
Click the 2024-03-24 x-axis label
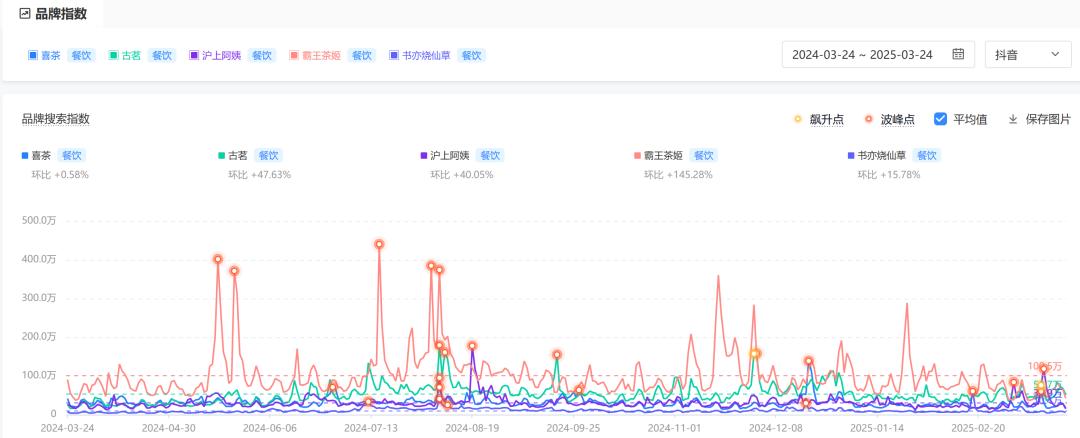point(67,428)
